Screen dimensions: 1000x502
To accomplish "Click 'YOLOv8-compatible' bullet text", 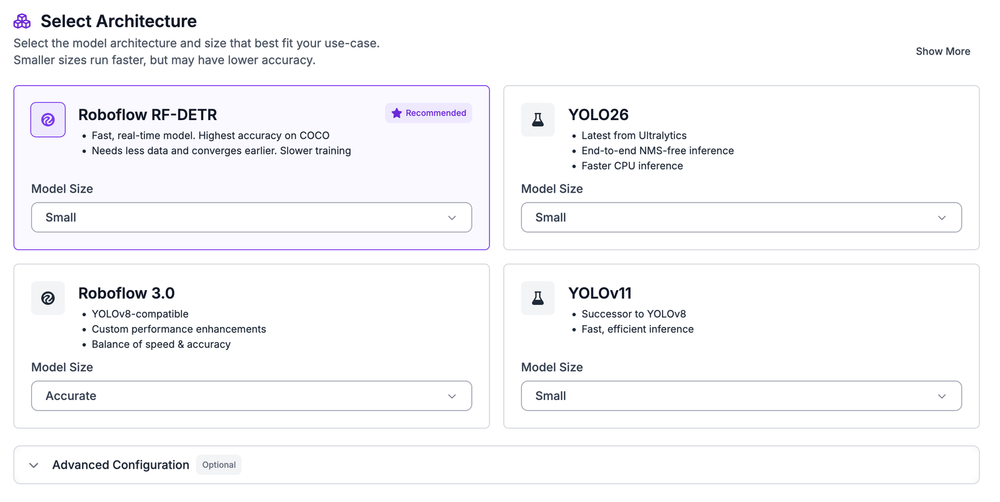I will 140,314.
